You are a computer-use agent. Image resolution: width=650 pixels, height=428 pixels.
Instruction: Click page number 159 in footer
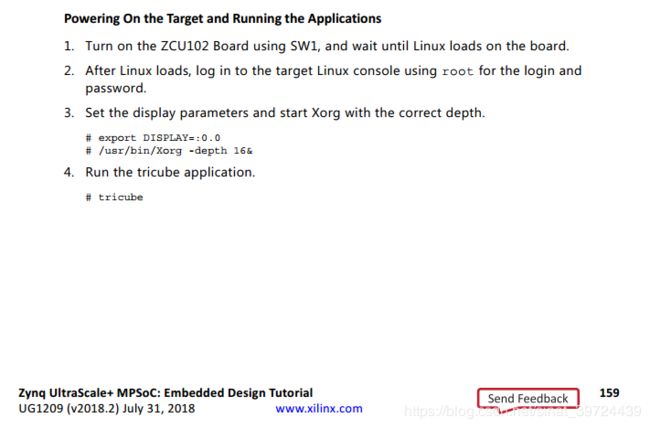(x=609, y=393)
